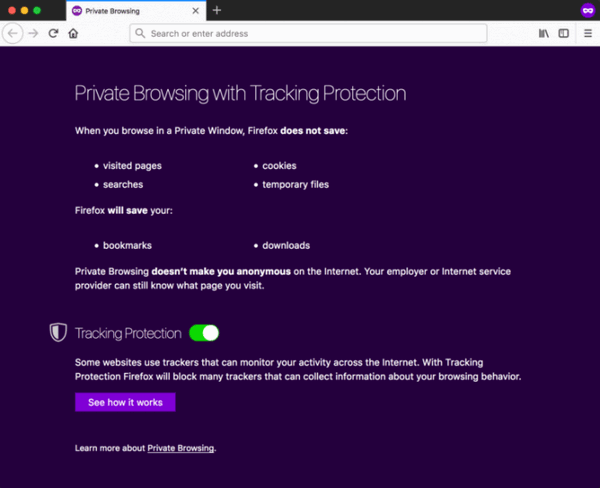Close the window with red button
Screen dimensions: 600x488
click(11, 10)
